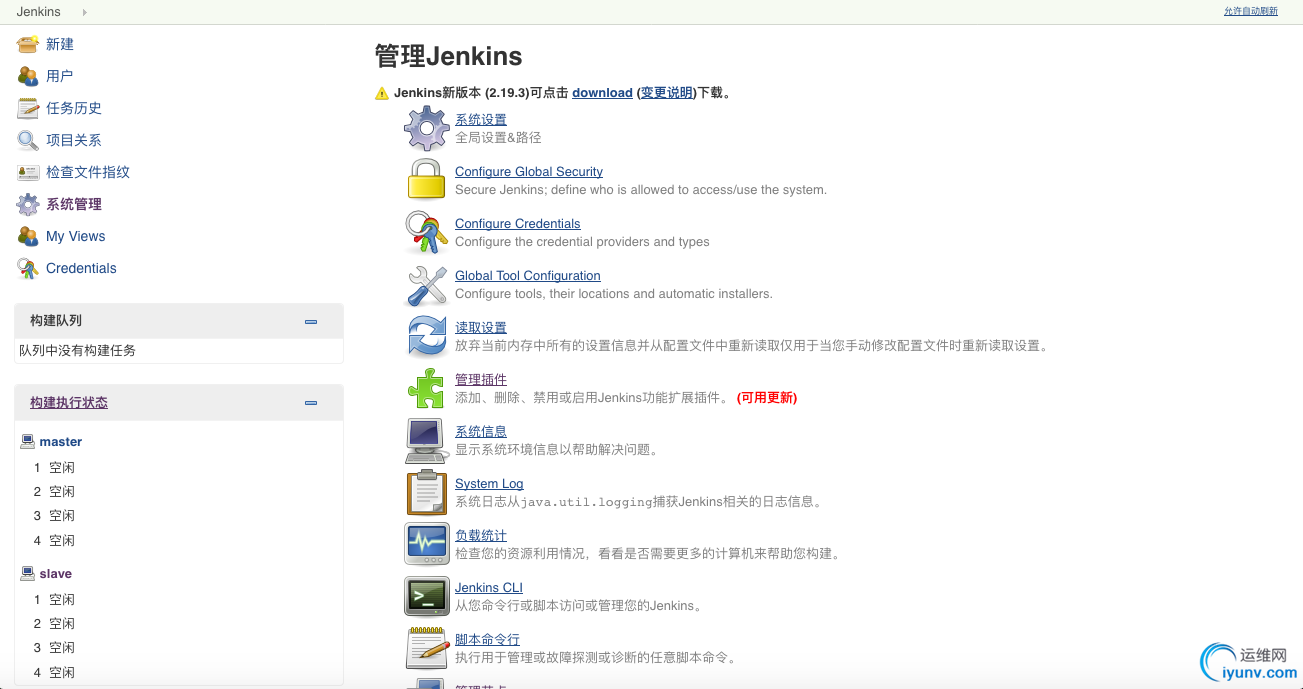1303x689 pixels.
Task: Open the 系统设置 link
Action: (481, 120)
